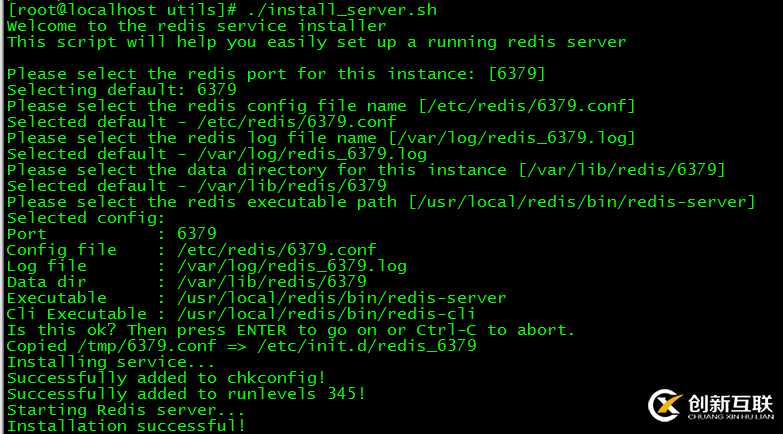
Task: Click the 创新互联 watermark logo icon
Action: pyautogui.click(x=665, y=406)
